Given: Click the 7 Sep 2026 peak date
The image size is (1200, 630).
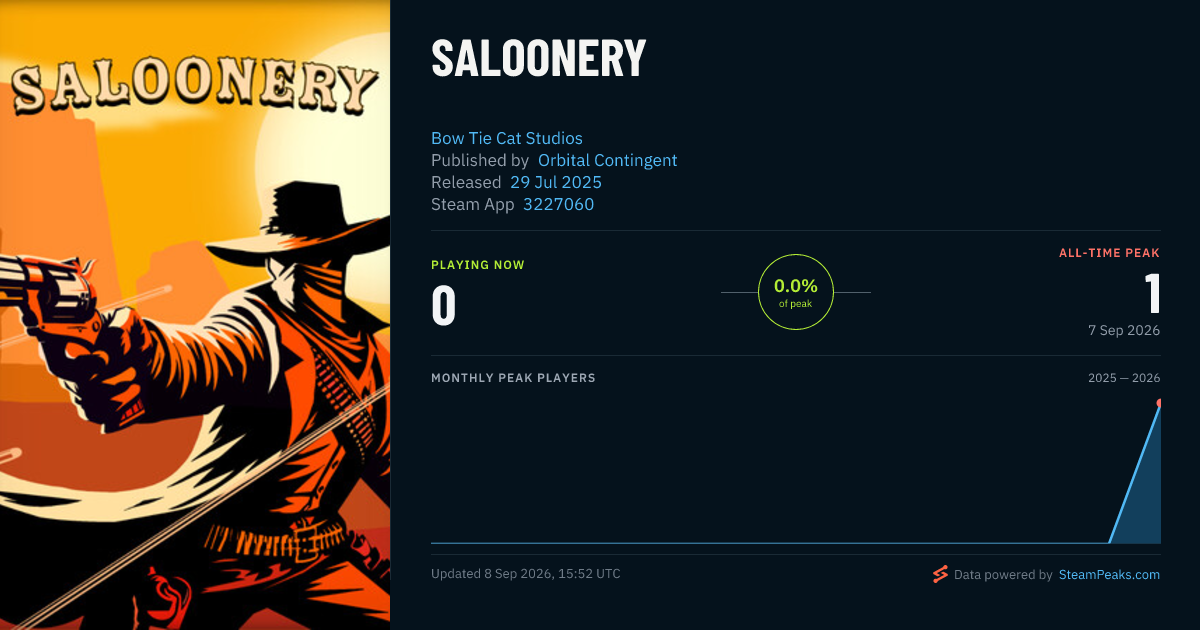Looking at the screenshot, I should coord(1124,330).
